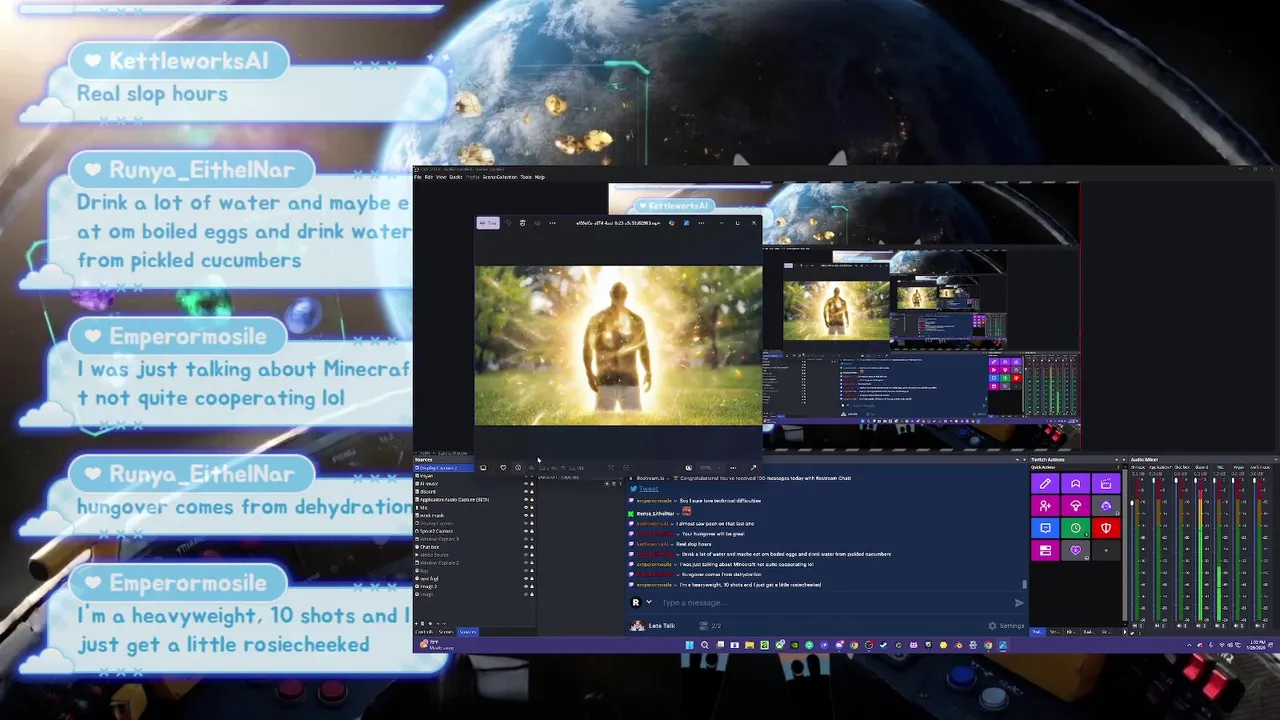This screenshot has width=1280, height=720.
Task: Toggle visibility of the Chat box source
Action: (x=526, y=547)
